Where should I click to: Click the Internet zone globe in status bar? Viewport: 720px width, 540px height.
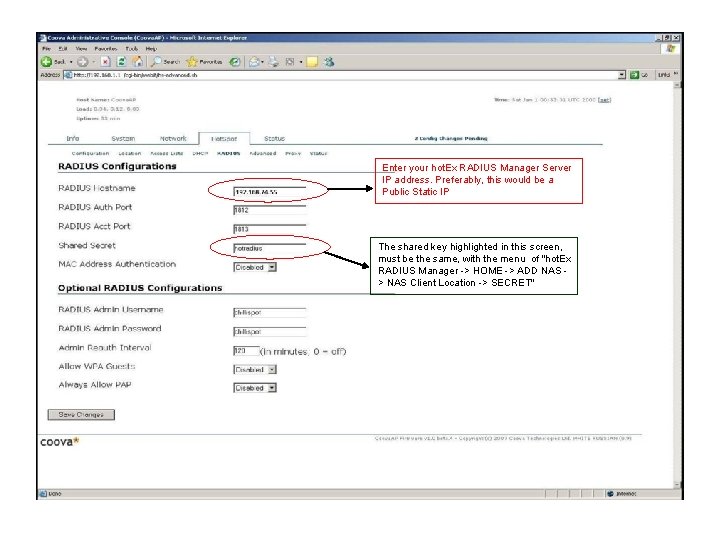click(x=610, y=494)
